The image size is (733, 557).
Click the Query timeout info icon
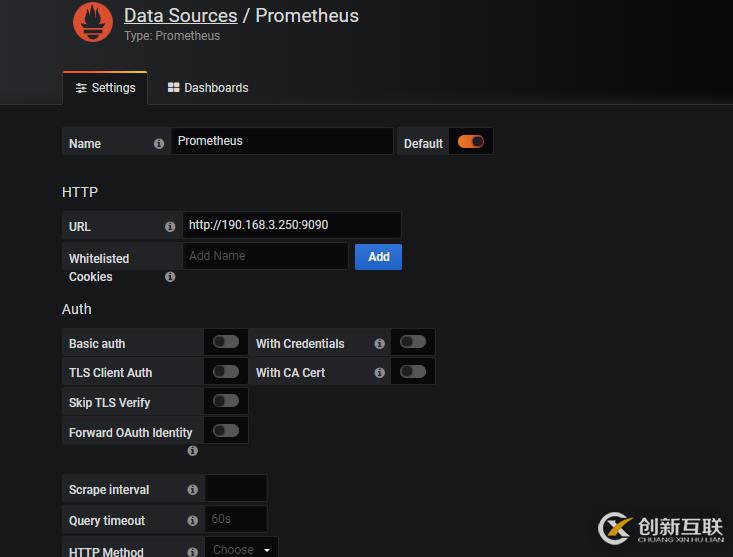pos(192,521)
